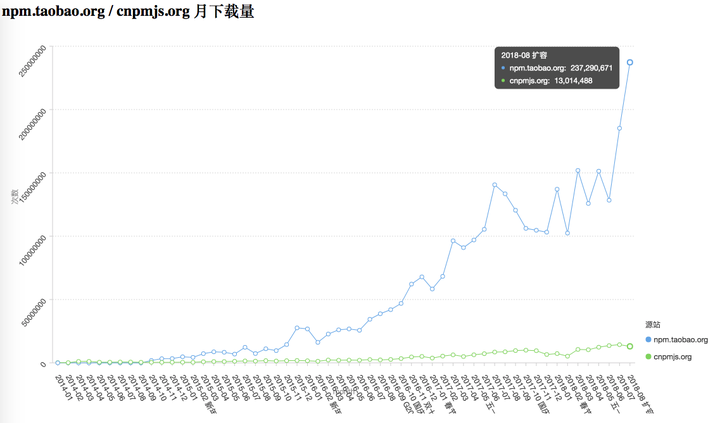
Task: Click the y-axis title '次数'
Action: [x=15, y=197]
